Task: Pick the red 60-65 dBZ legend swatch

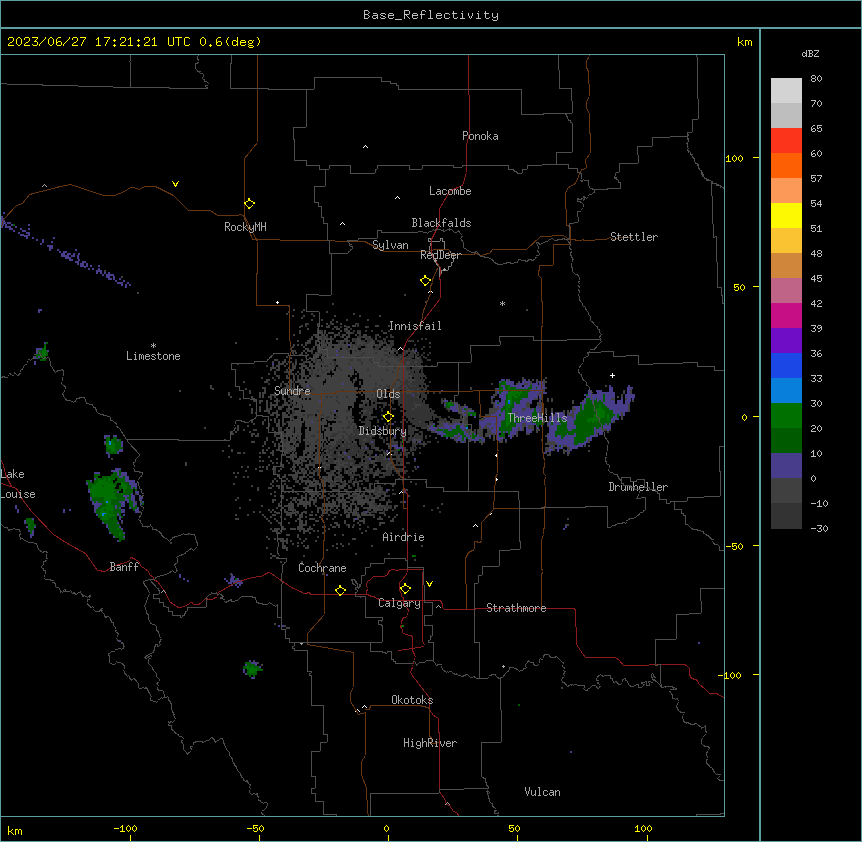Action: [x=786, y=141]
